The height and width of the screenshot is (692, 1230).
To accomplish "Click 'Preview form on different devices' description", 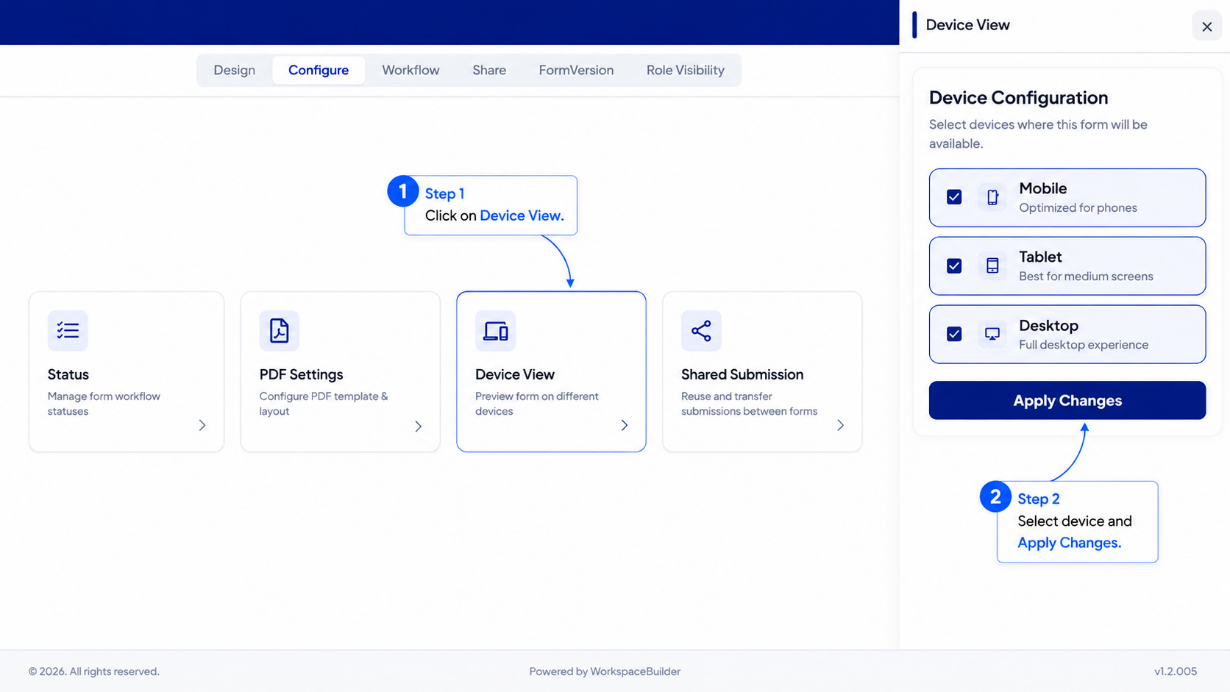I will (537, 404).
